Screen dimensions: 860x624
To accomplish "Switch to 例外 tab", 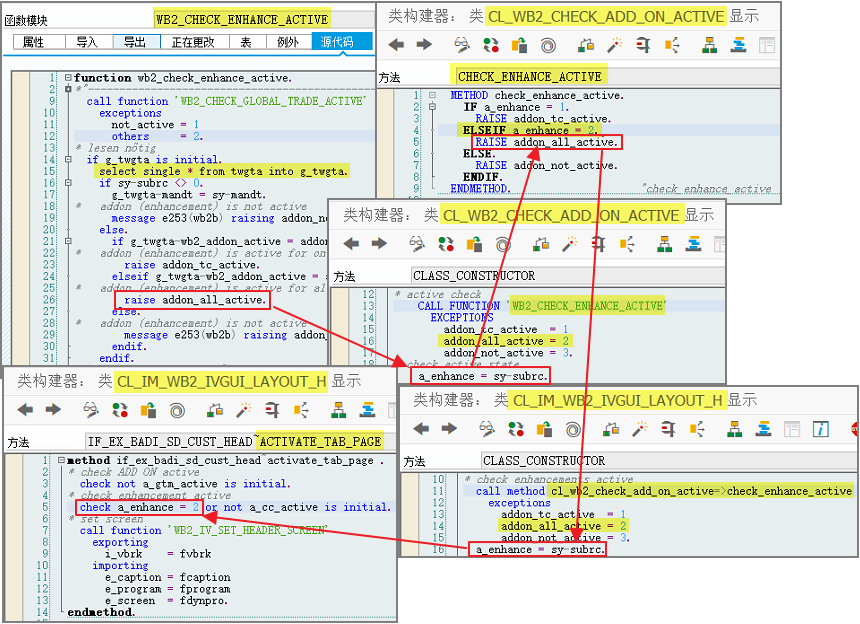I will point(287,42).
